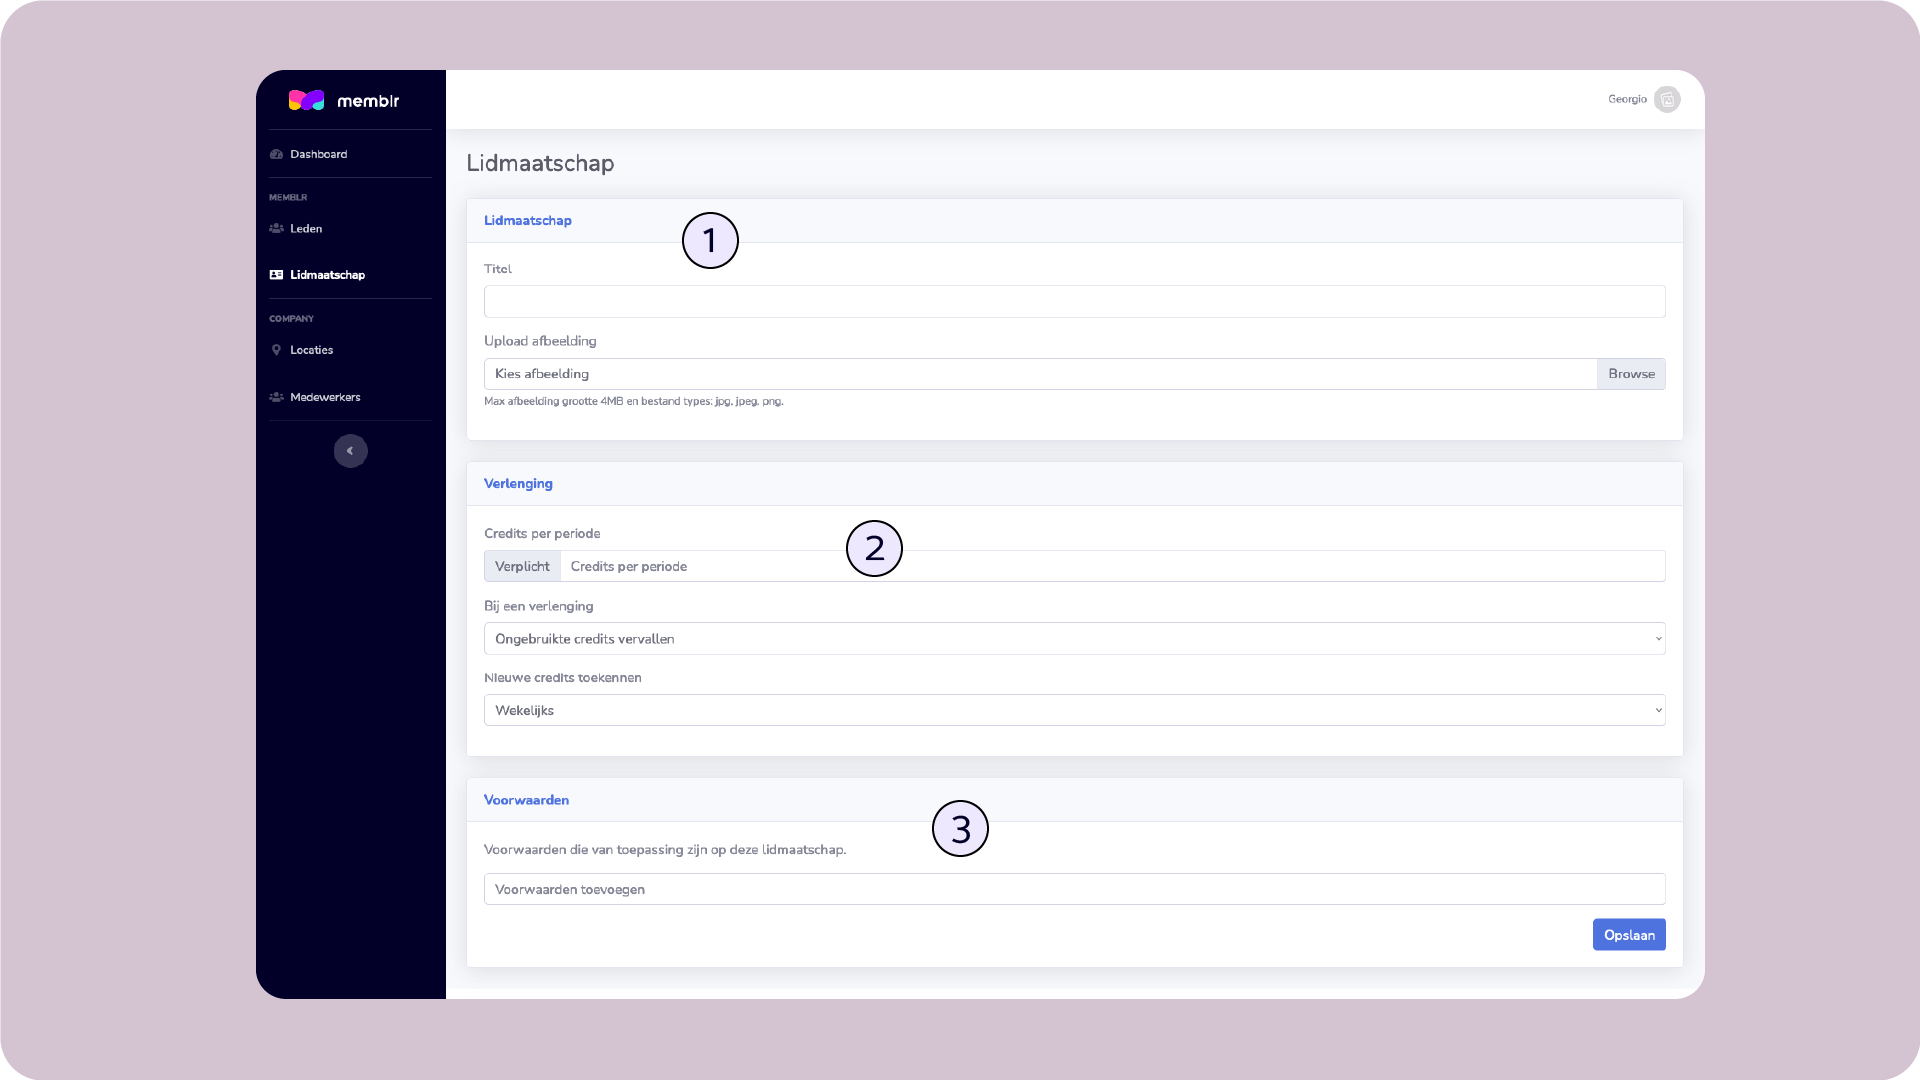
Task: Click the Leden people icon
Action: 276,228
